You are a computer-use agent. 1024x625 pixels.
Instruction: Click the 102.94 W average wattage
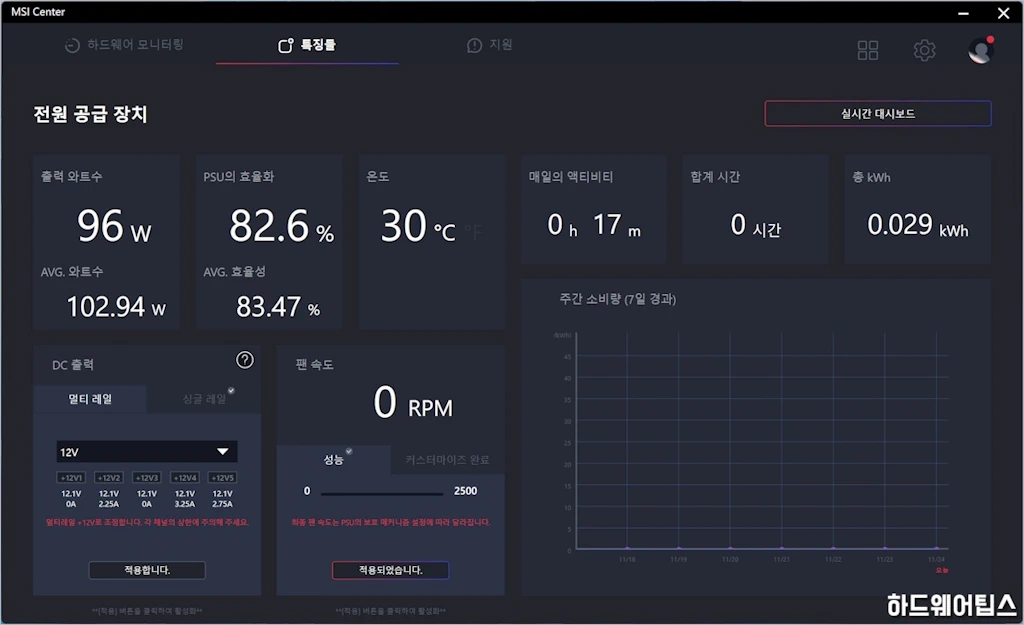(116, 306)
